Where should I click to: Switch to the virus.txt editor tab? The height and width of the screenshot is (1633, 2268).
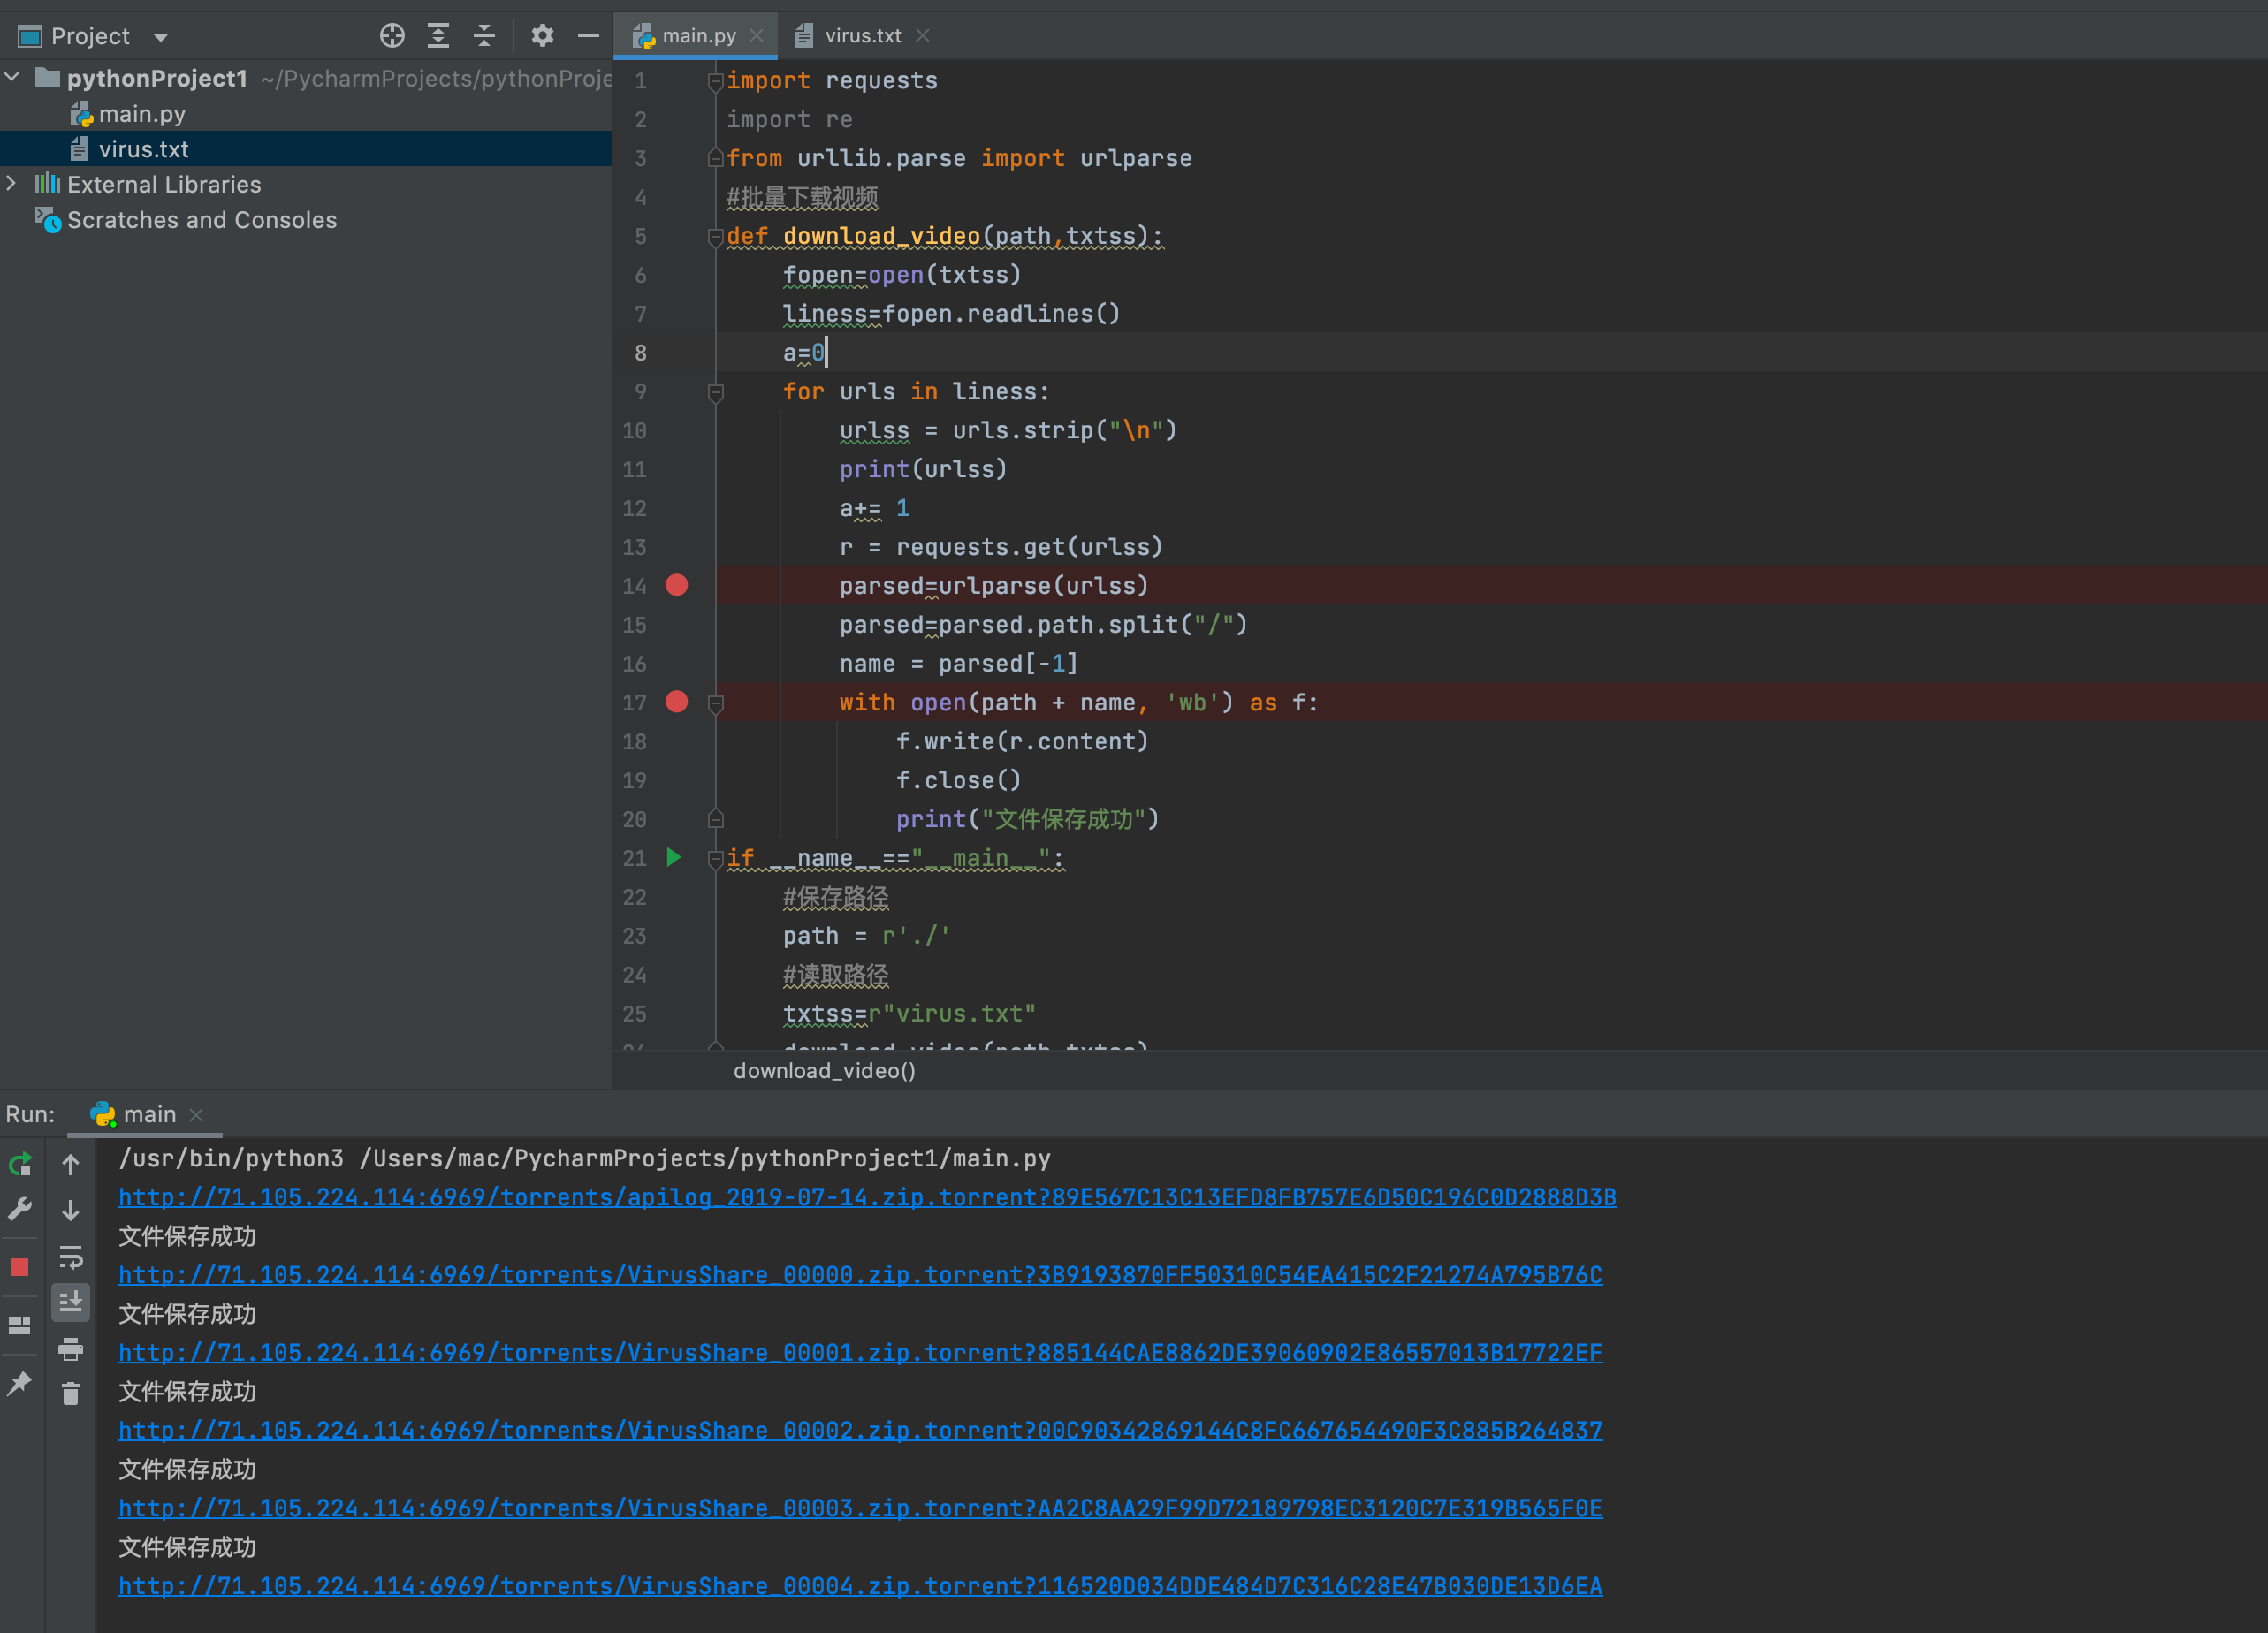pyautogui.click(x=862, y=36)
